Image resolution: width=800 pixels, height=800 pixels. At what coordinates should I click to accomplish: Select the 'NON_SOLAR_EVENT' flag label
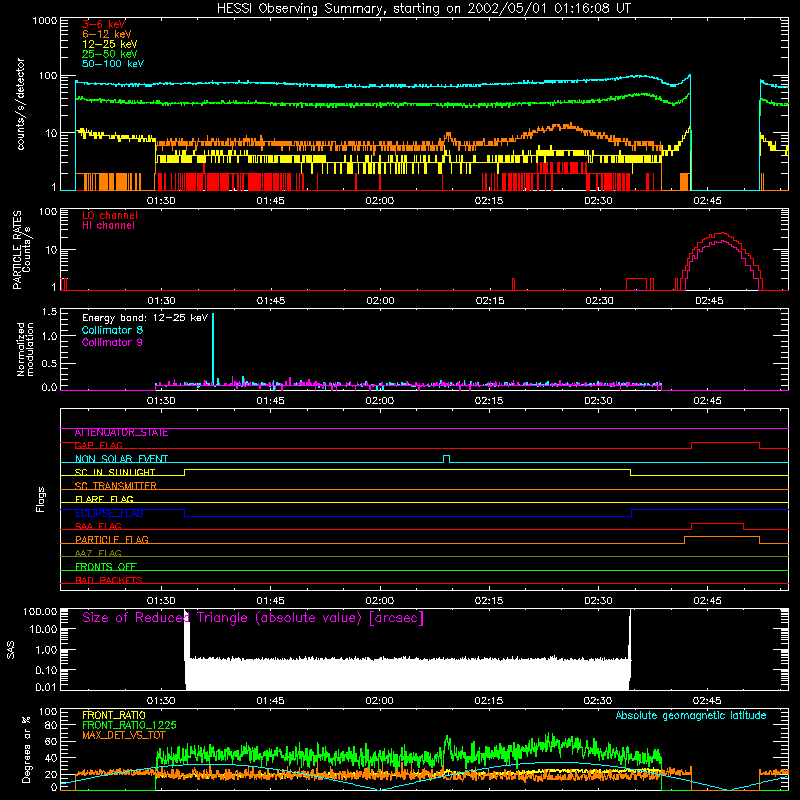coord(121,459)
